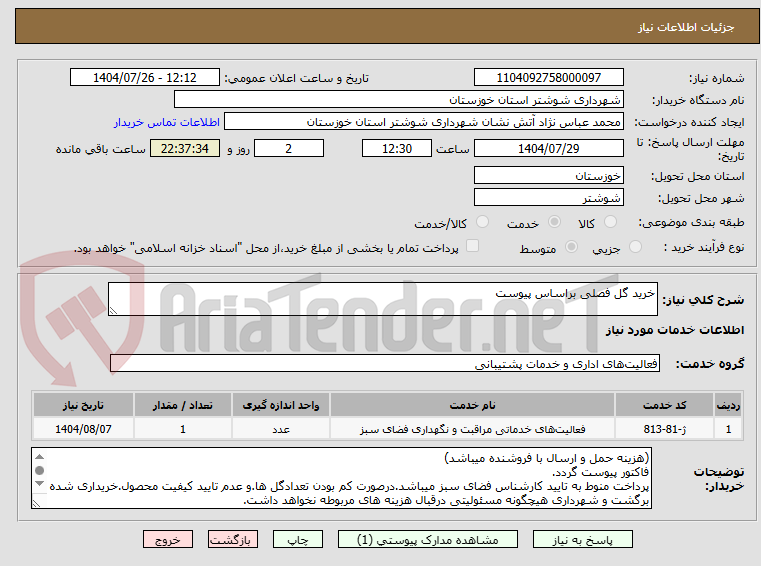The image size is (761, 566).
Task: Click service name cell فعالیت‌های خدماتی مراقبت فضای سبز
Action: [472, 429]
